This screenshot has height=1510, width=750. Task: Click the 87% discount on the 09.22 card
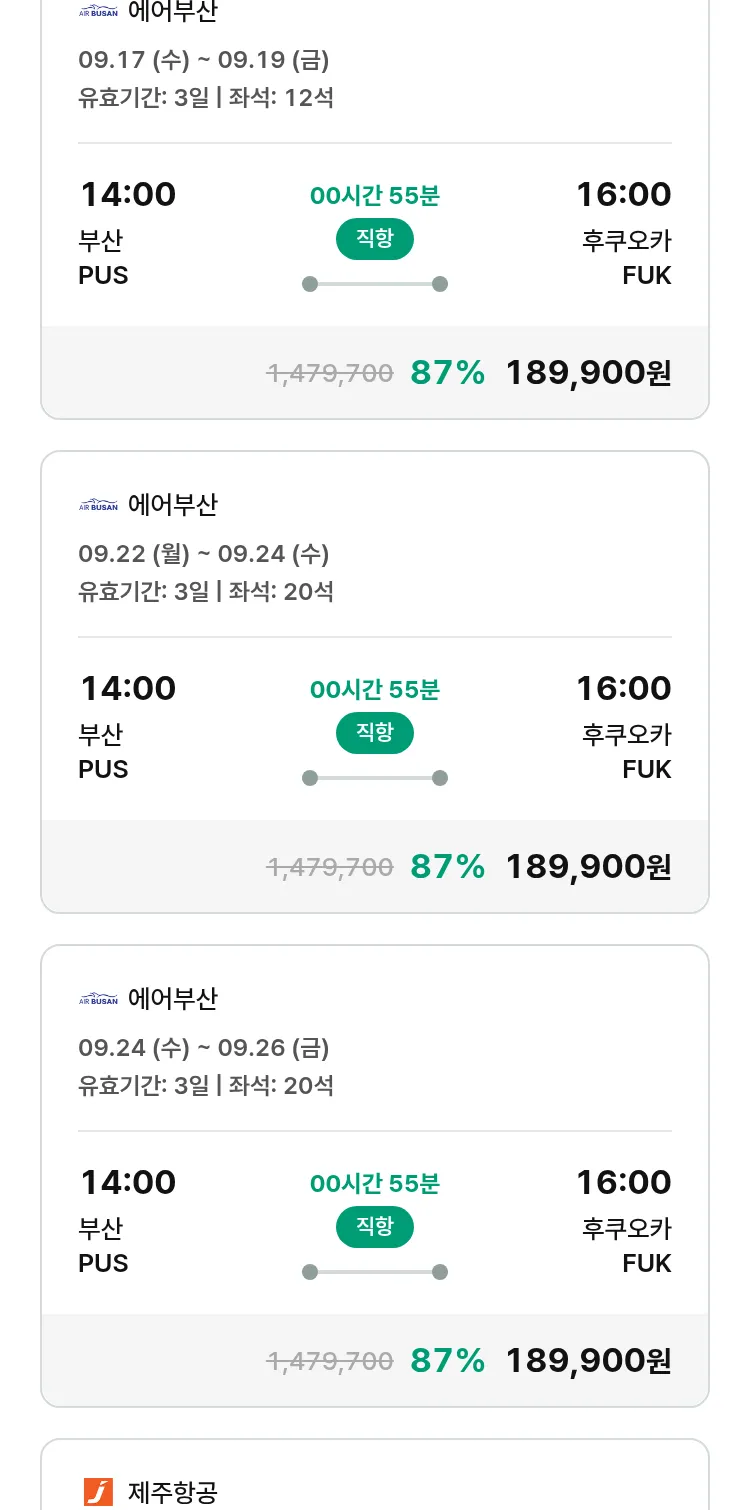click(447, 867)
